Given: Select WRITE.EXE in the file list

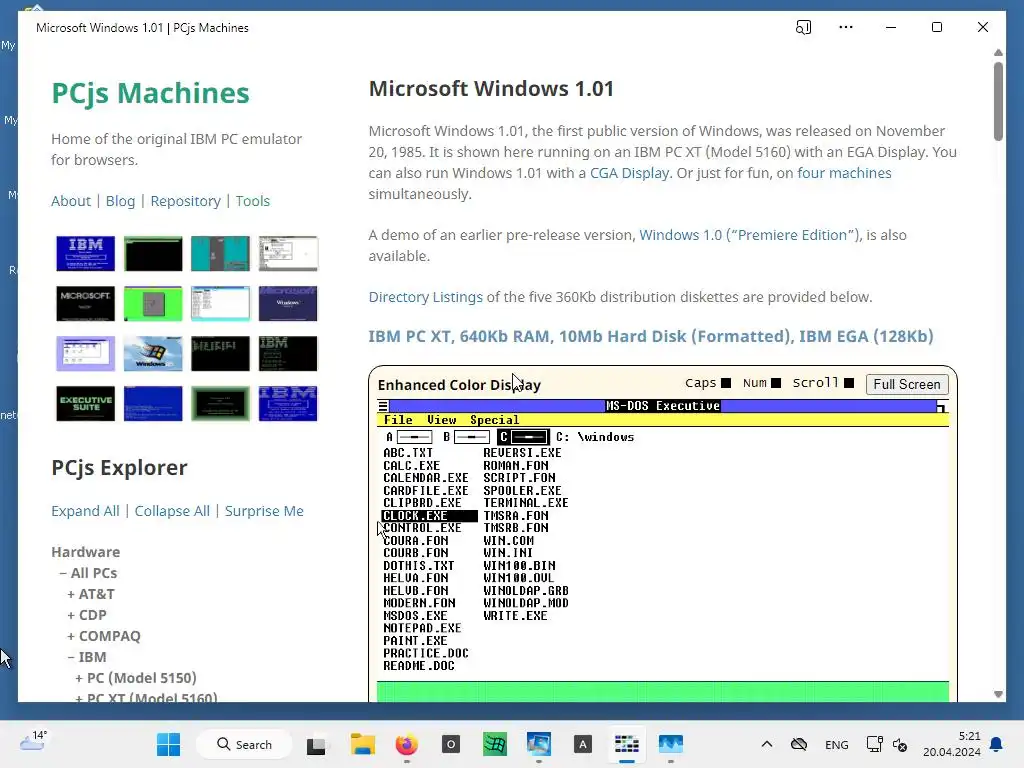Looking at the screenshot, I should pyautogui.click(x=515, y=616).
